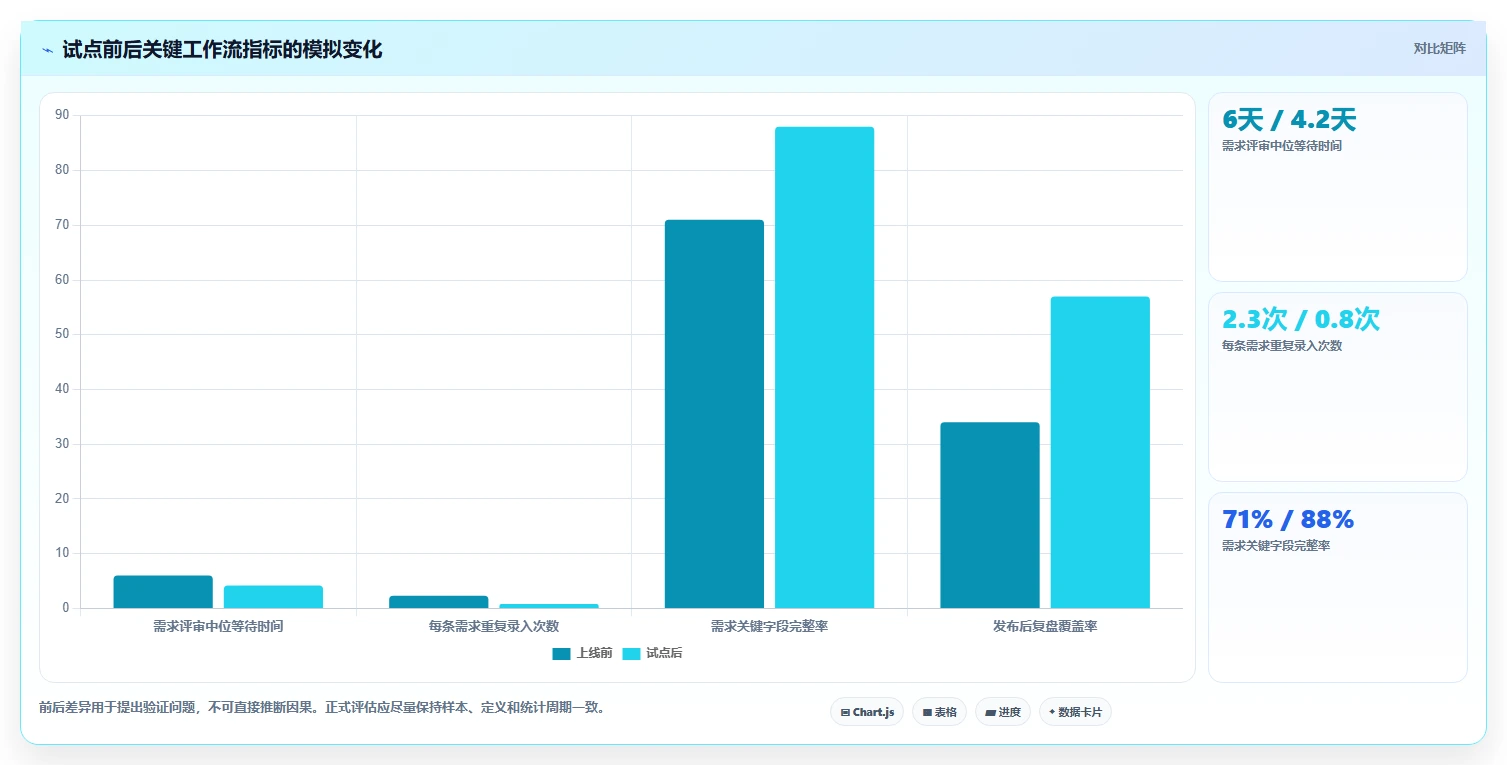Click the 对比矩阵 label in the header

point(1439,48)
